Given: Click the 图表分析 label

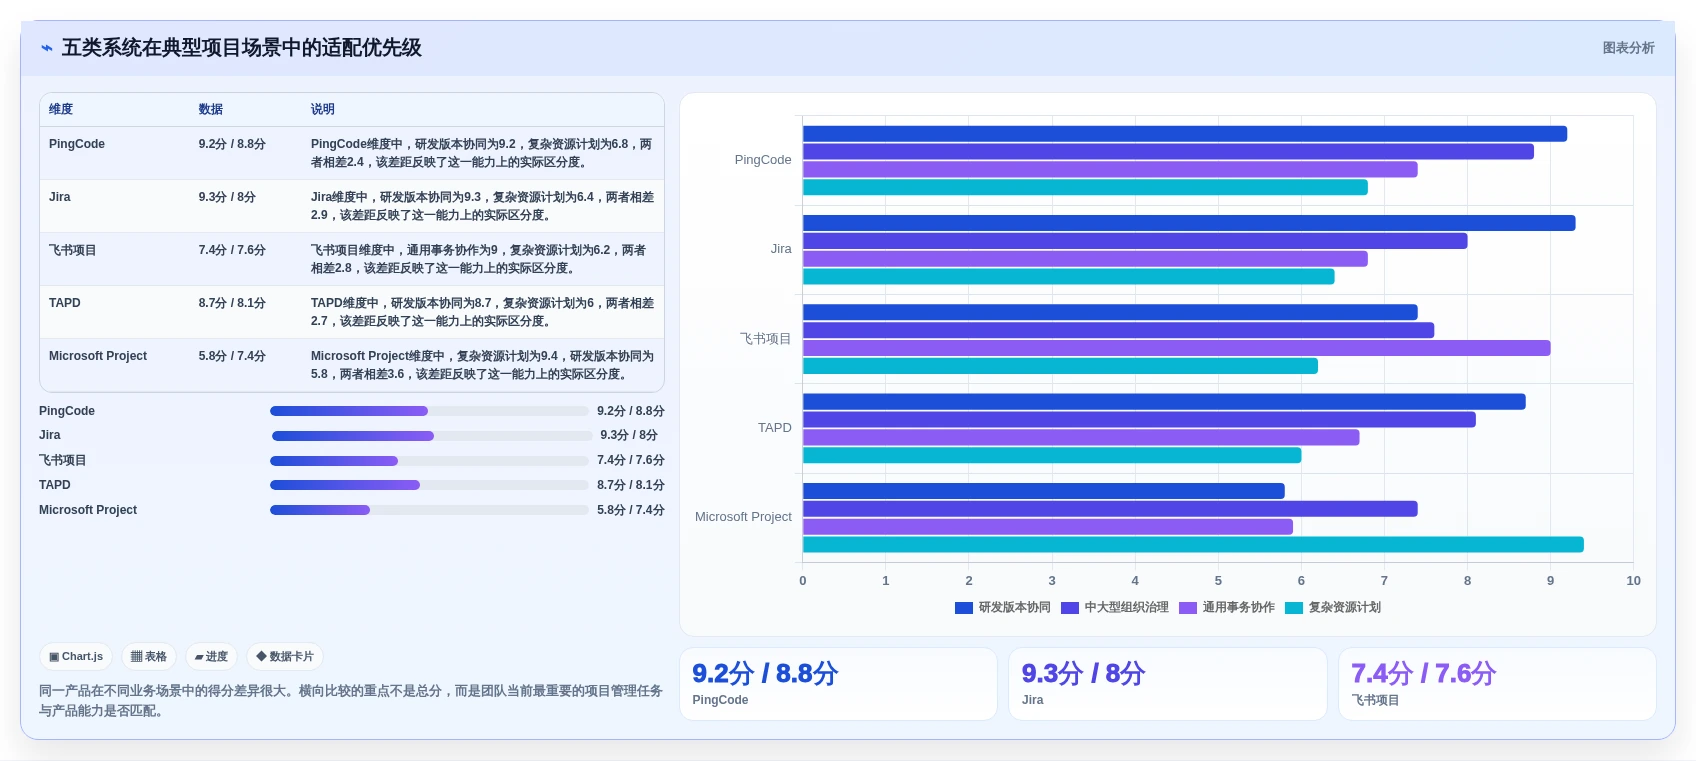Looking at the screenshot, I should [x=1628, y=48].
